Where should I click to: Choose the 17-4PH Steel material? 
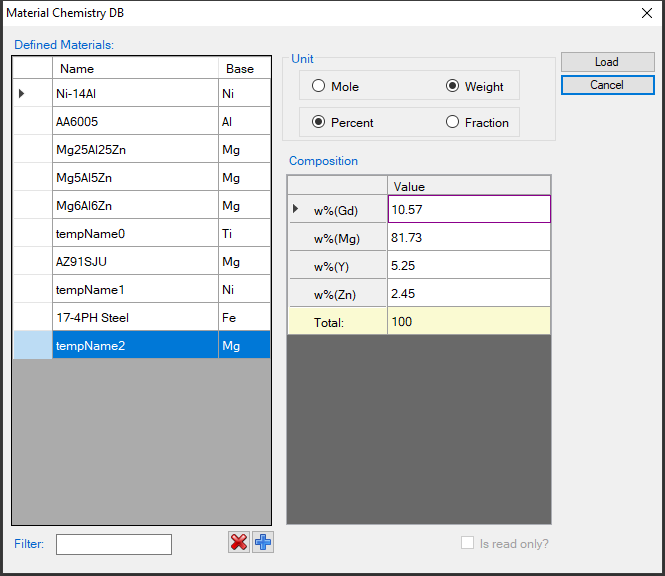(134, 317)
